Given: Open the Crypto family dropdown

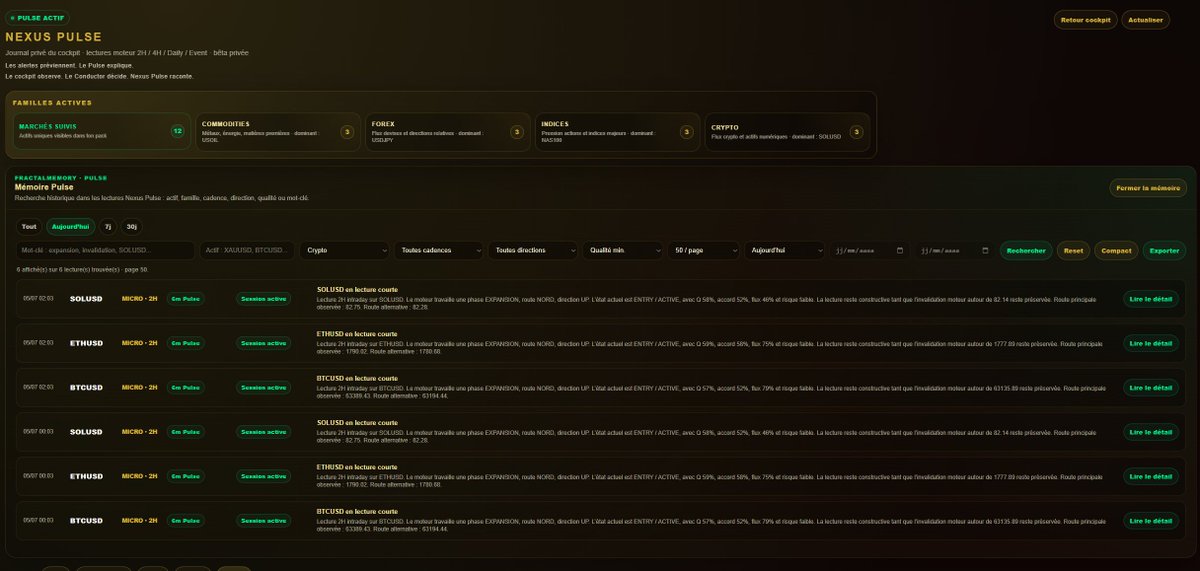Looking at the screenshot, I should [x=345, y=251].
